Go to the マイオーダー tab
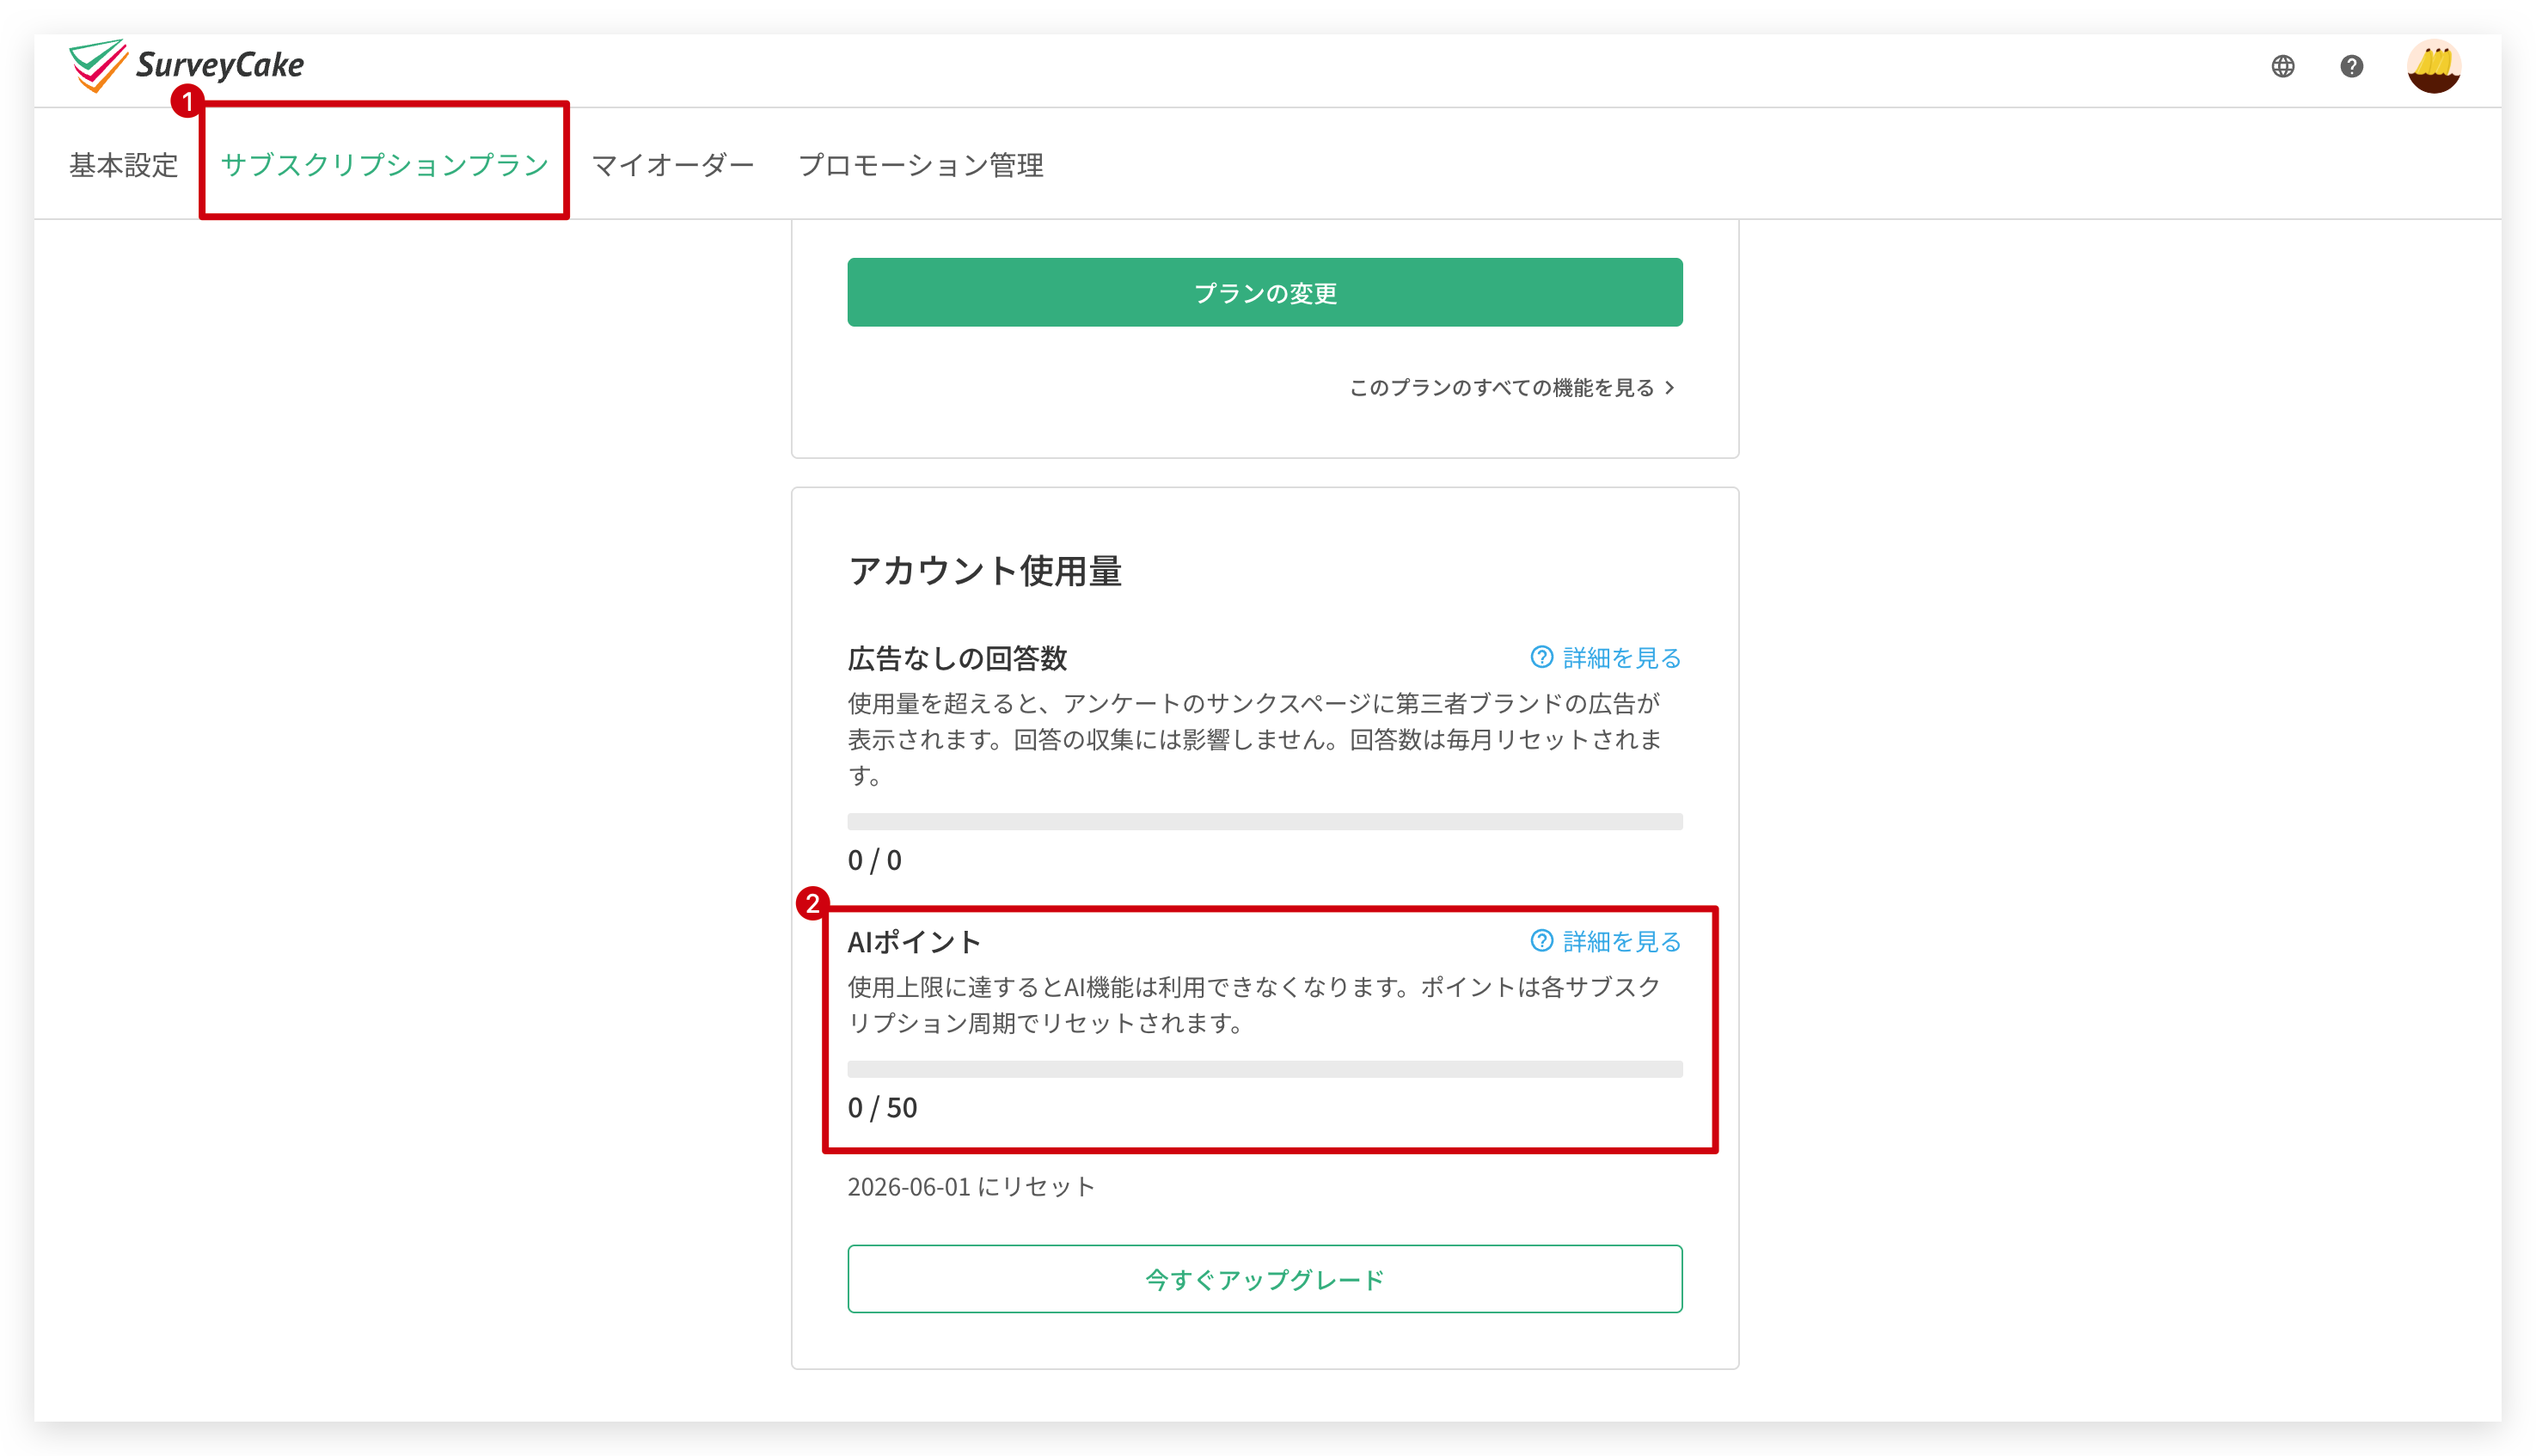The image size is (2536, 1456). 673,165
